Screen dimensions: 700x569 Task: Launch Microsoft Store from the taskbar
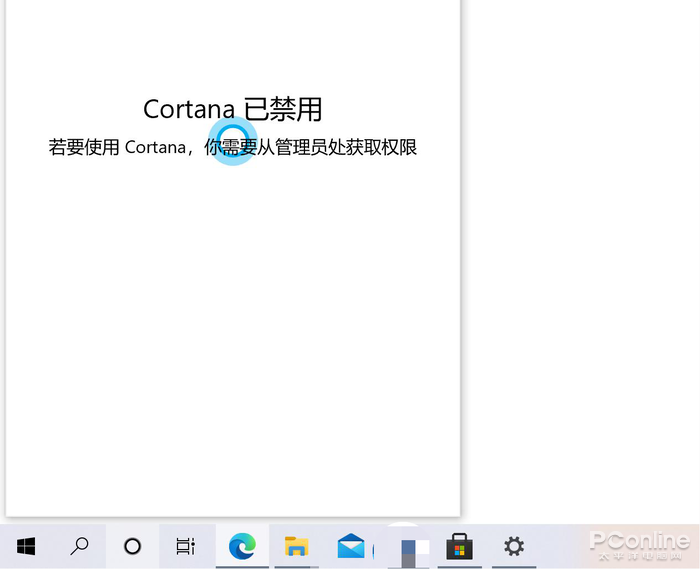459,546
